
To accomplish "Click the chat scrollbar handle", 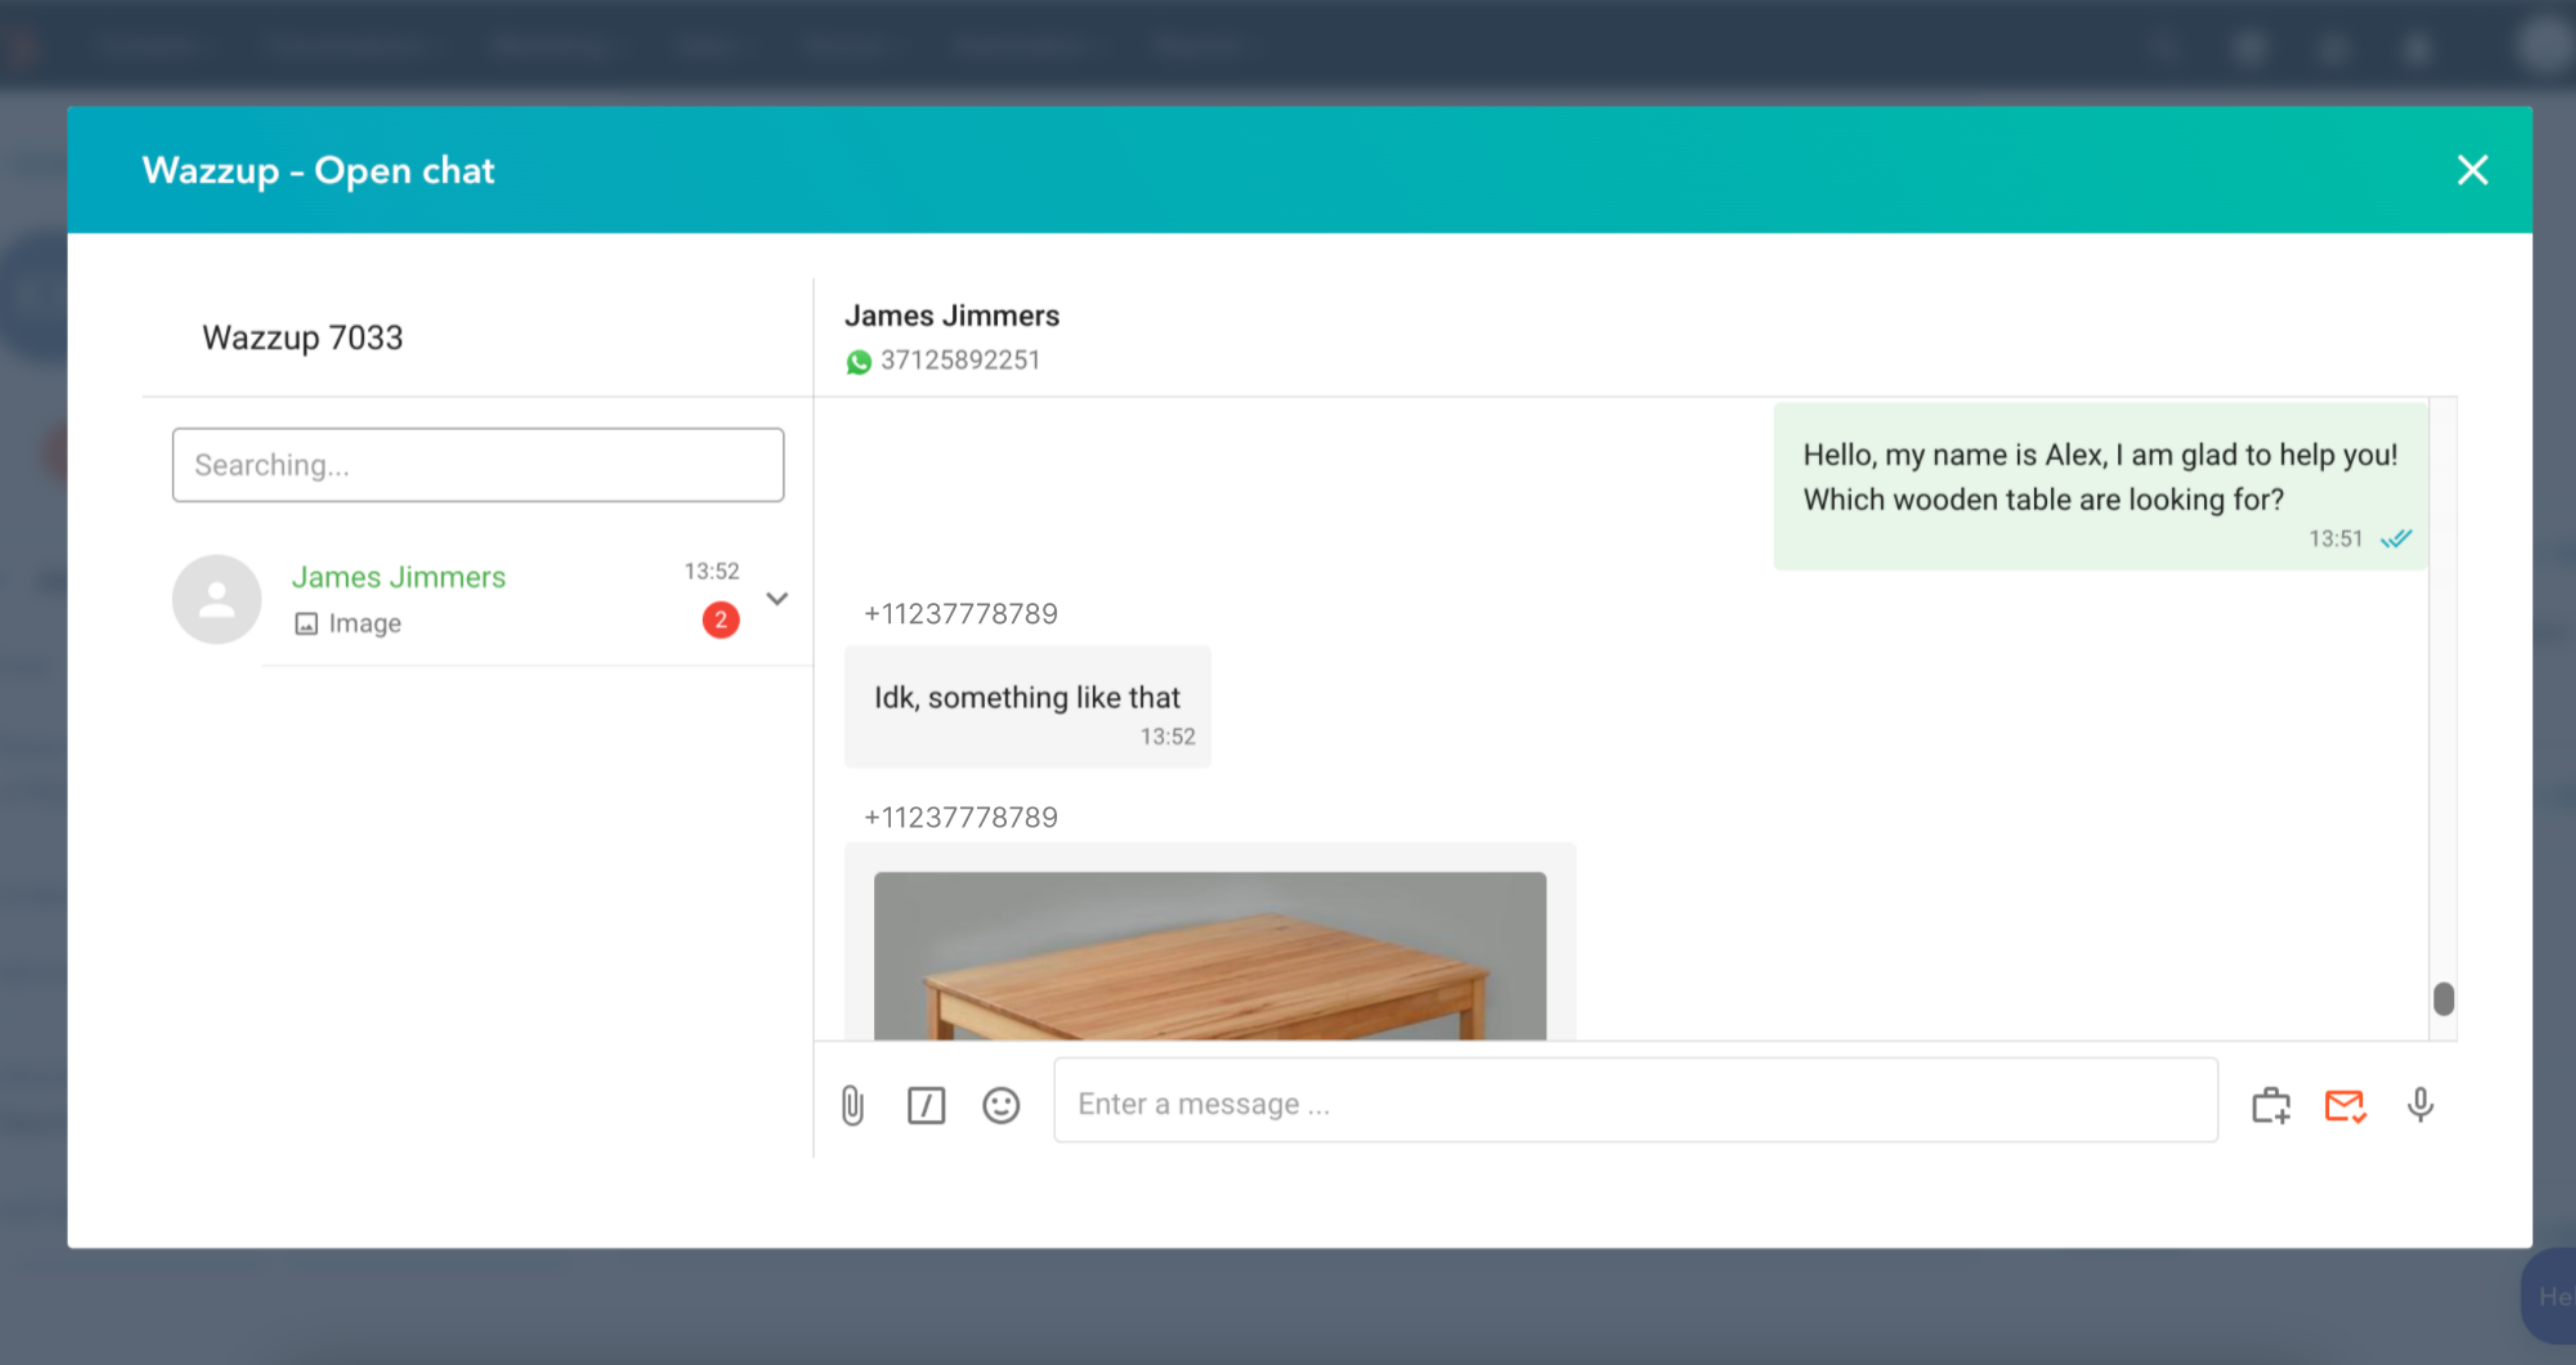I will (2443, 998).
